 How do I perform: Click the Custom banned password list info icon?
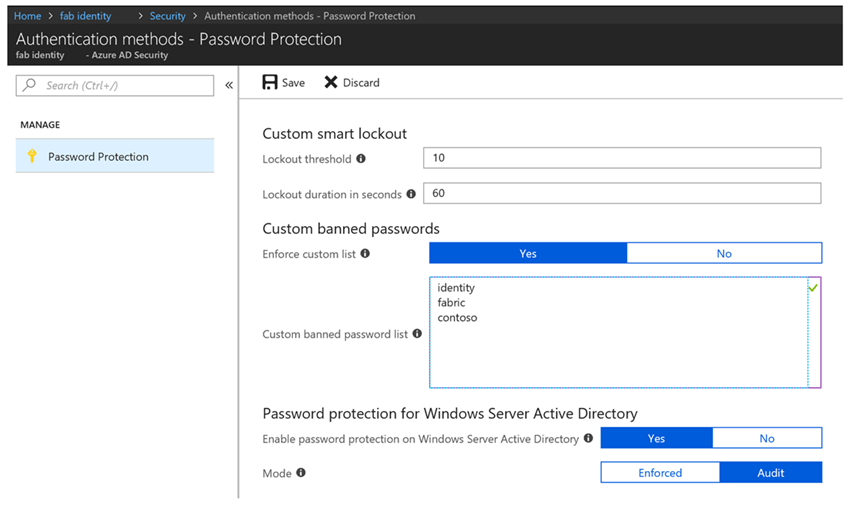click(x=416, y=334)
